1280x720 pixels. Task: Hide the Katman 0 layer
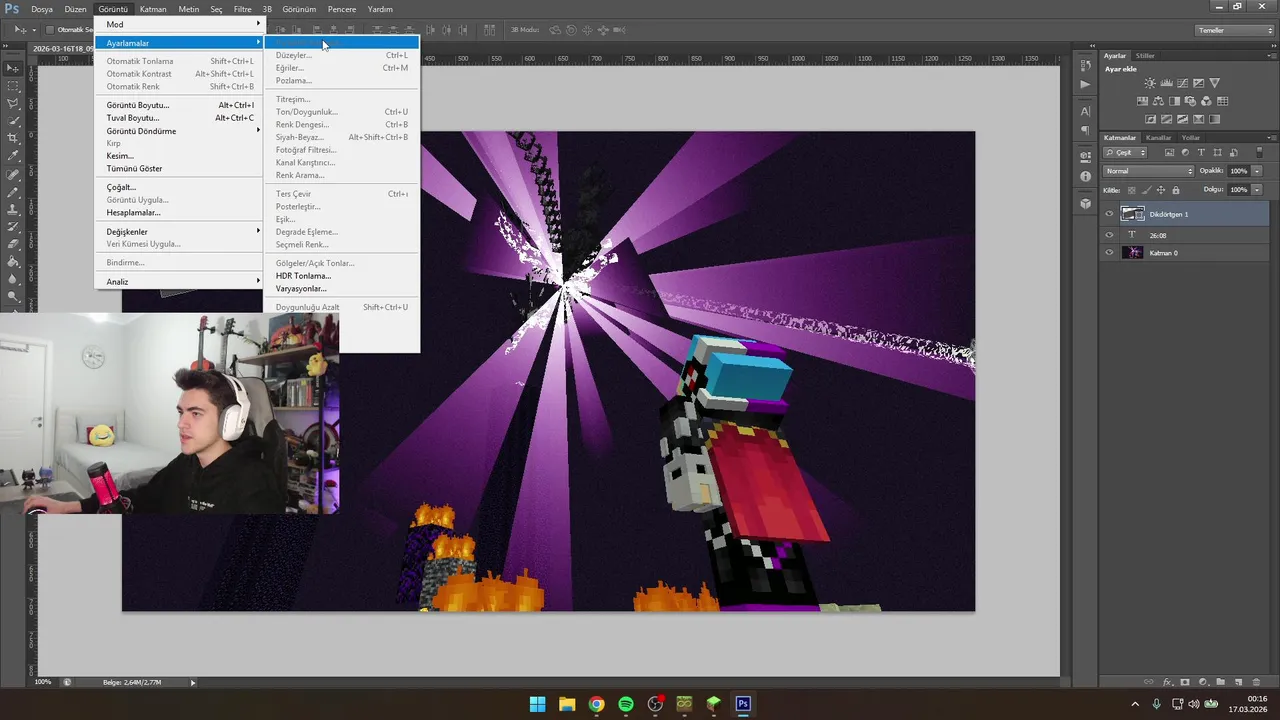tap(1109, 252)
